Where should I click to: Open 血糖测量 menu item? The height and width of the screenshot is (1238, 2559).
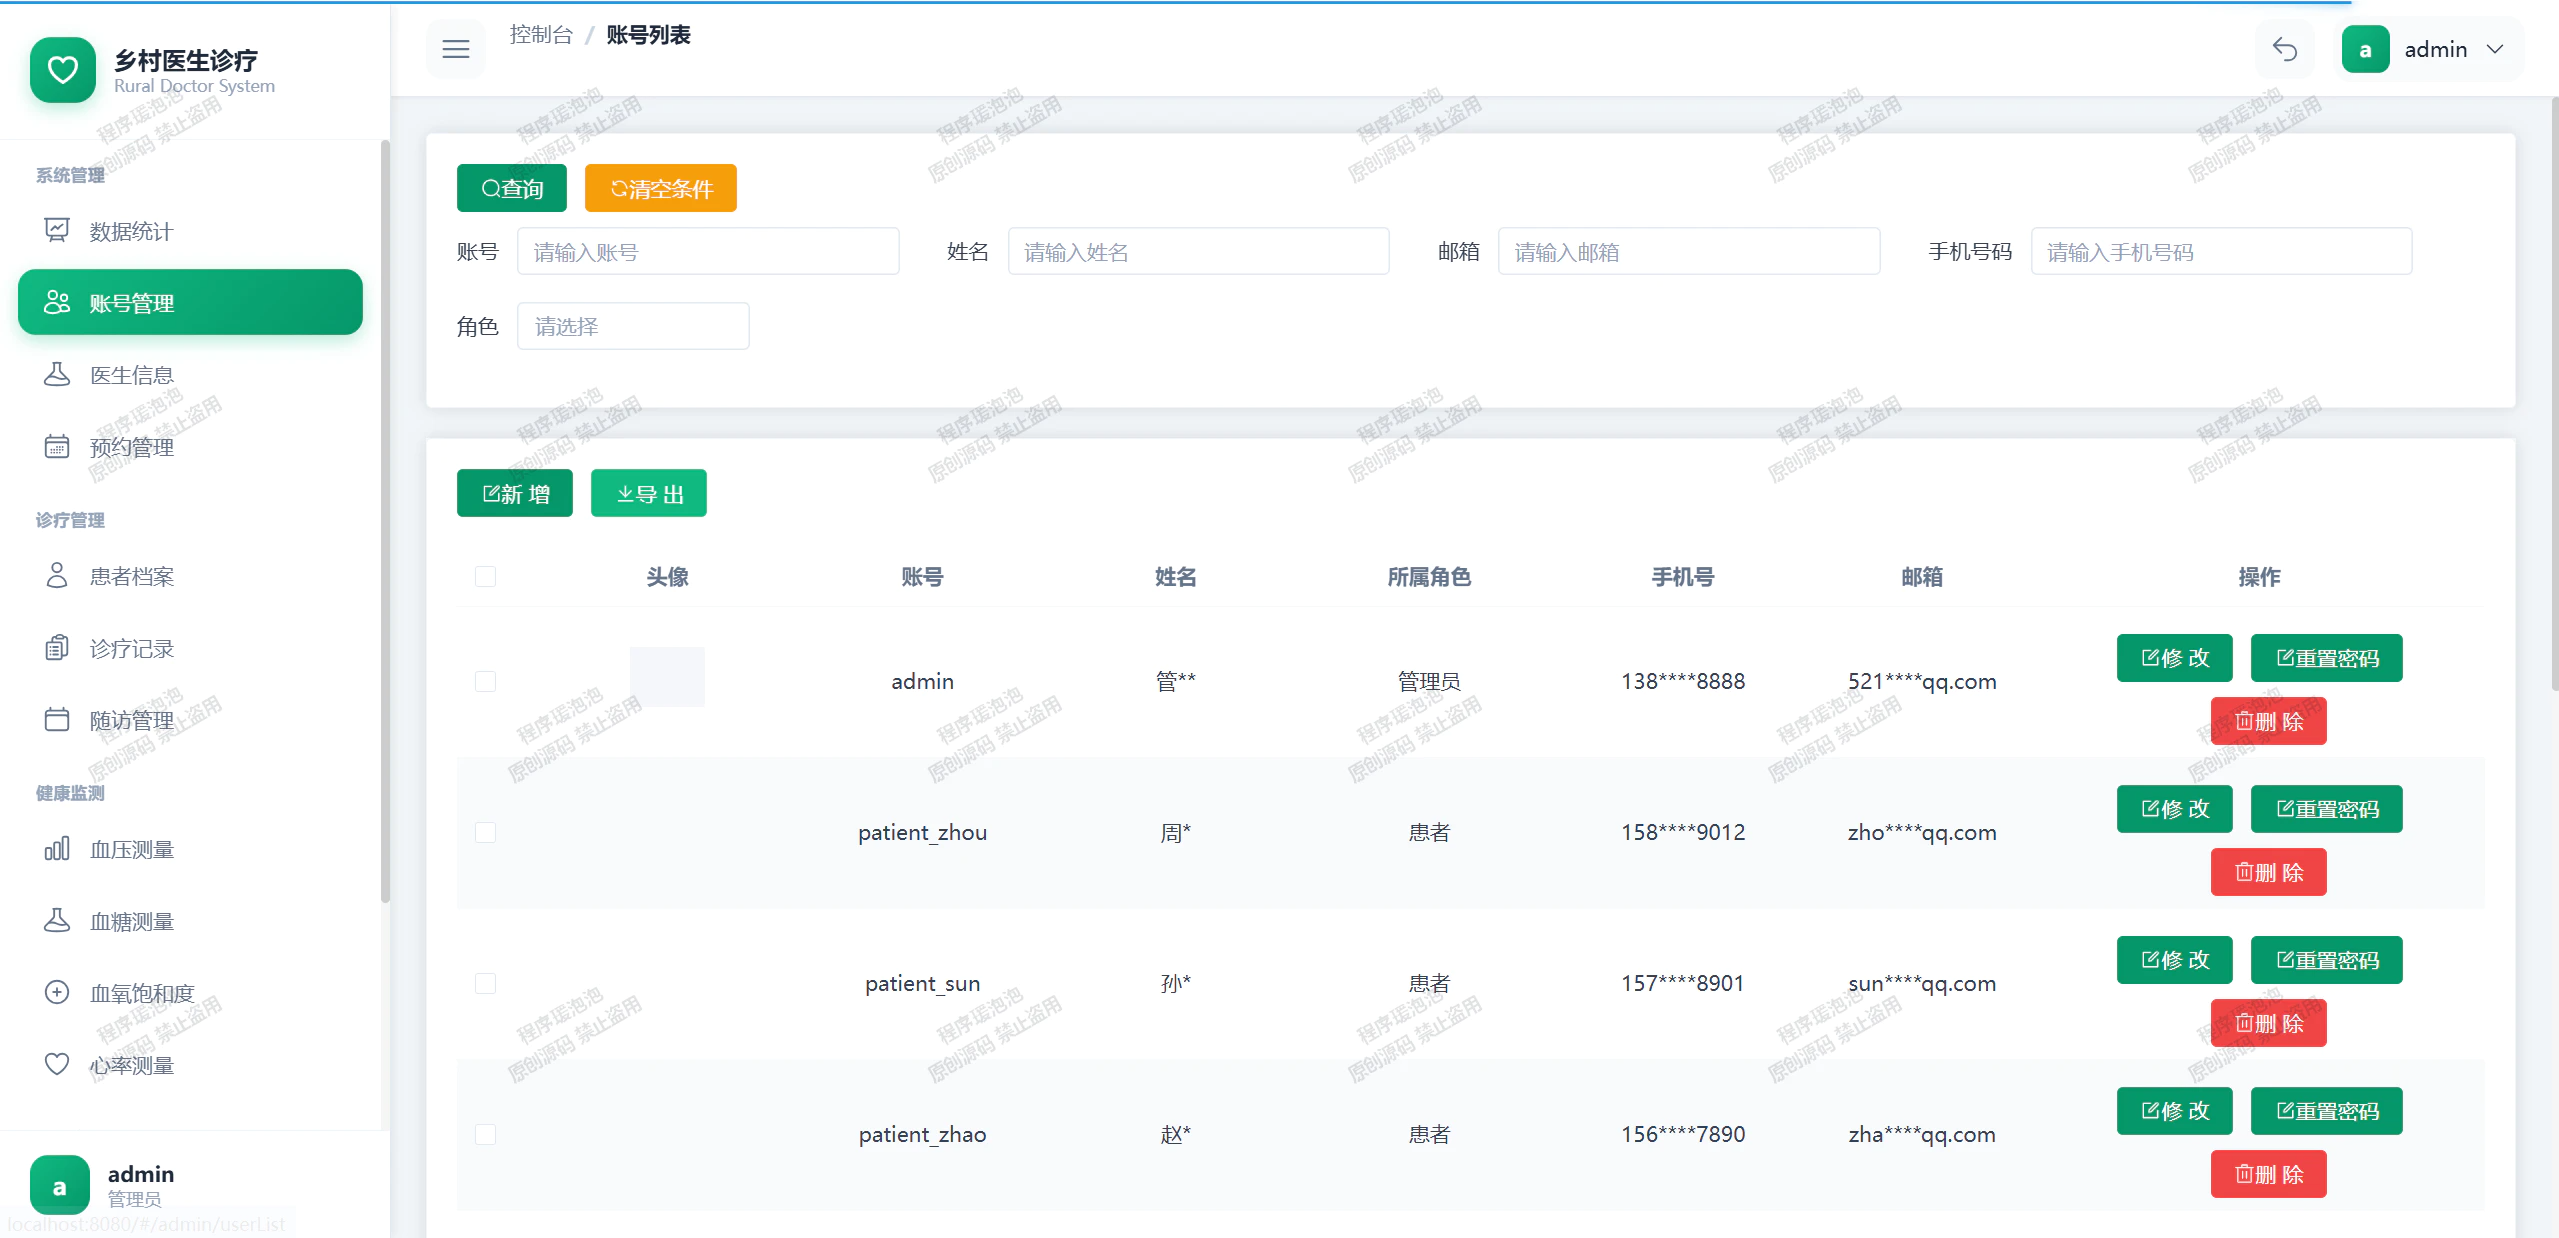[190, 921]
